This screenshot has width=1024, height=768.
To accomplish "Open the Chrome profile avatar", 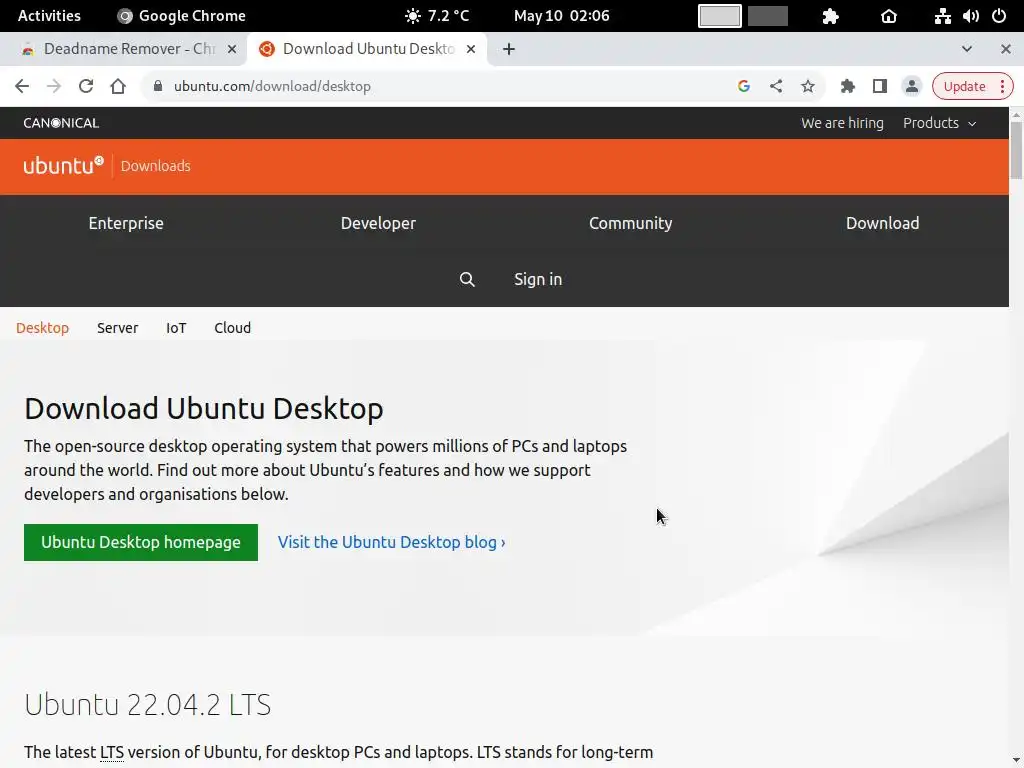I will click(912, 86).
